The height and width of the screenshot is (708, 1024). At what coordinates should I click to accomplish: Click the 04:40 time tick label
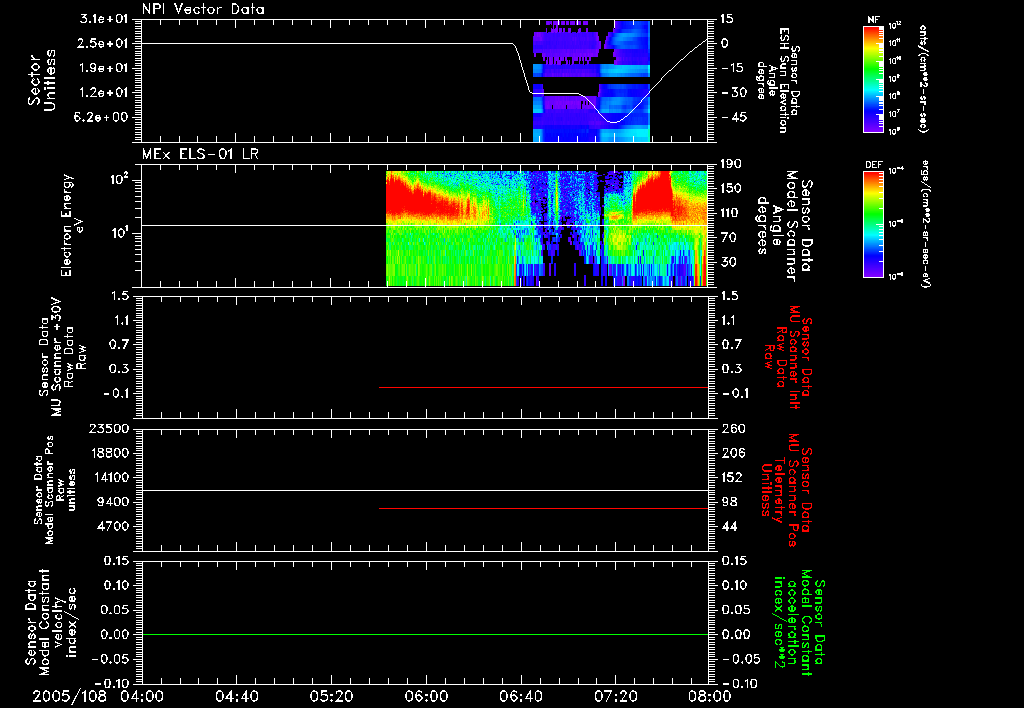(236, 697)
